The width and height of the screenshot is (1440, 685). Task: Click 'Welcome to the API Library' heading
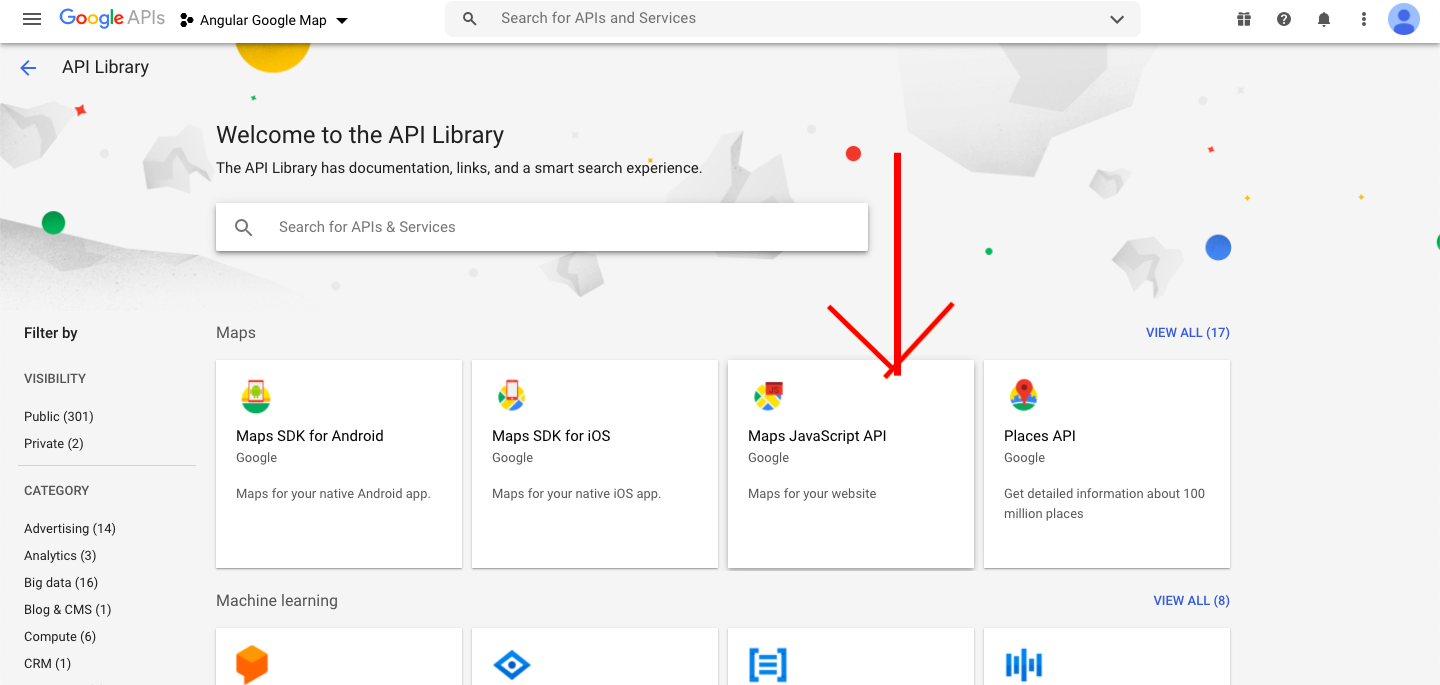360,135
